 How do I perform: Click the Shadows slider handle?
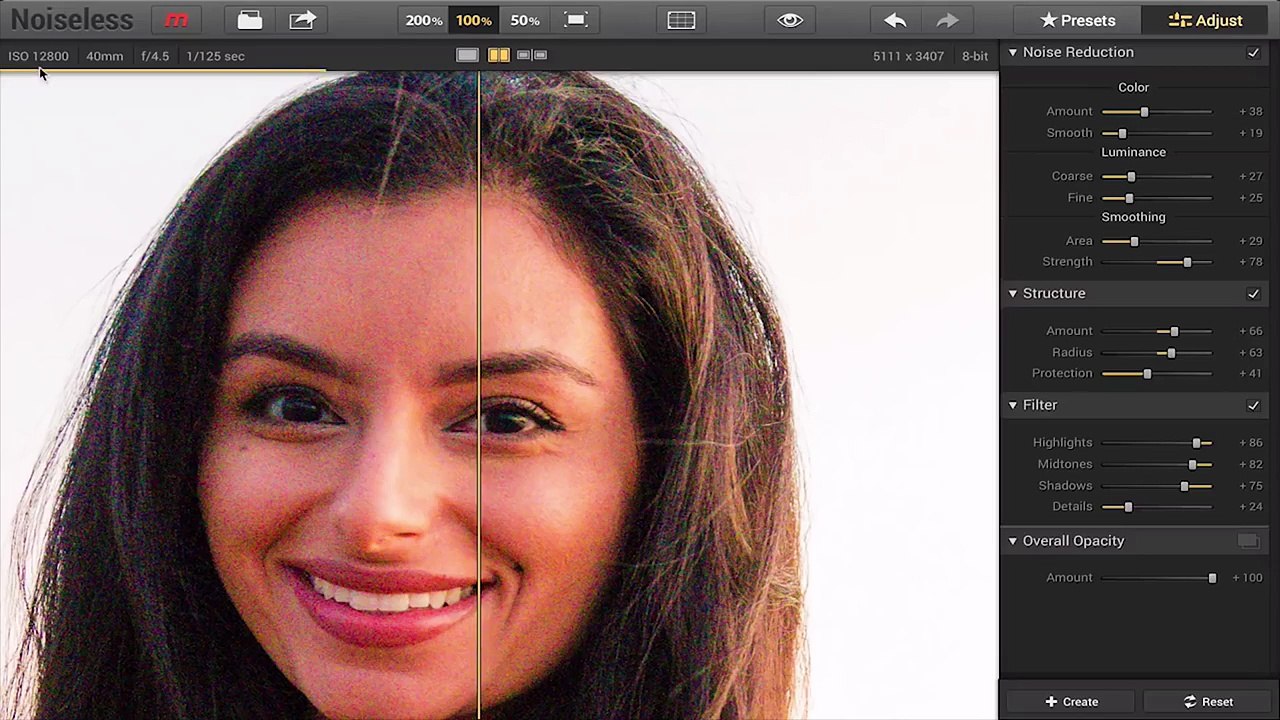(1184, 486)
